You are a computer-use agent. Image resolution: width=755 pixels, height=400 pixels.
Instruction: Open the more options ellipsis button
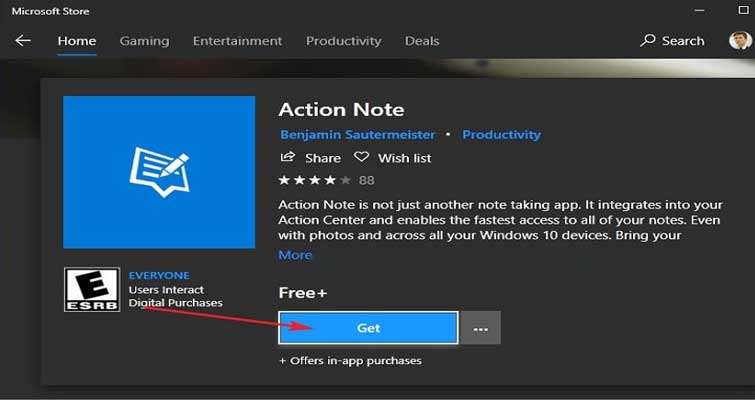481,328
